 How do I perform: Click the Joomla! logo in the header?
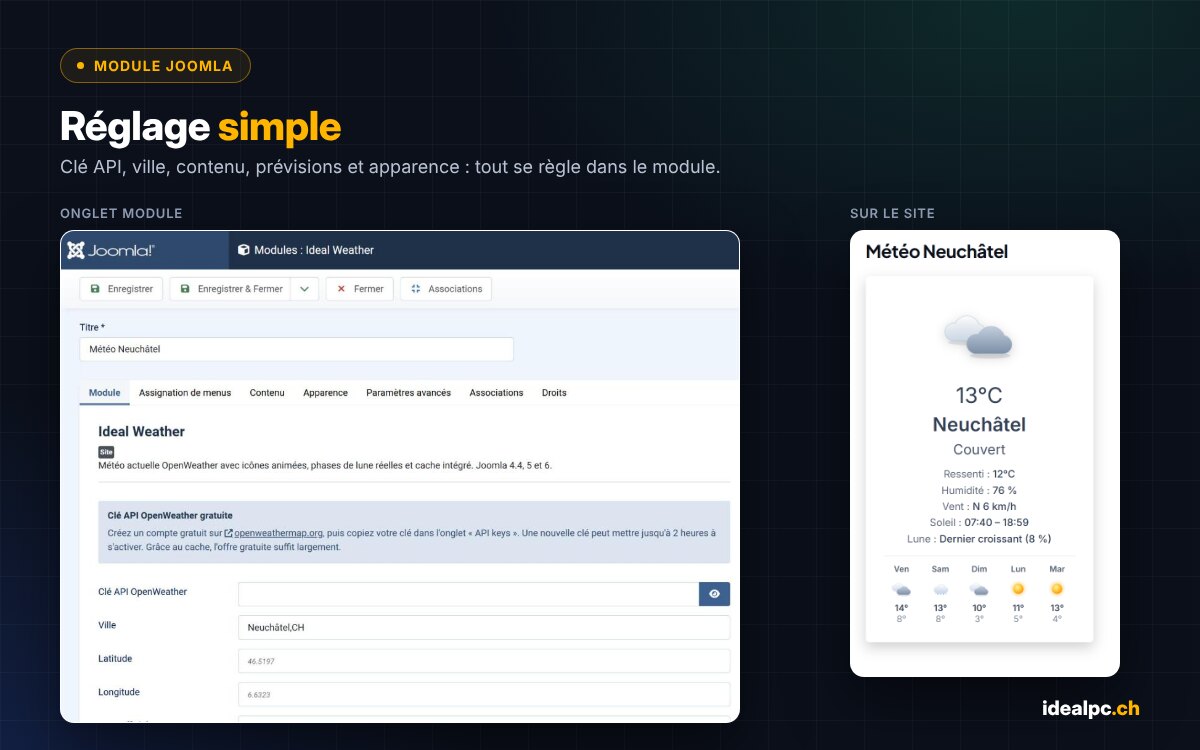pyautogui.click(x=111, y=250)
